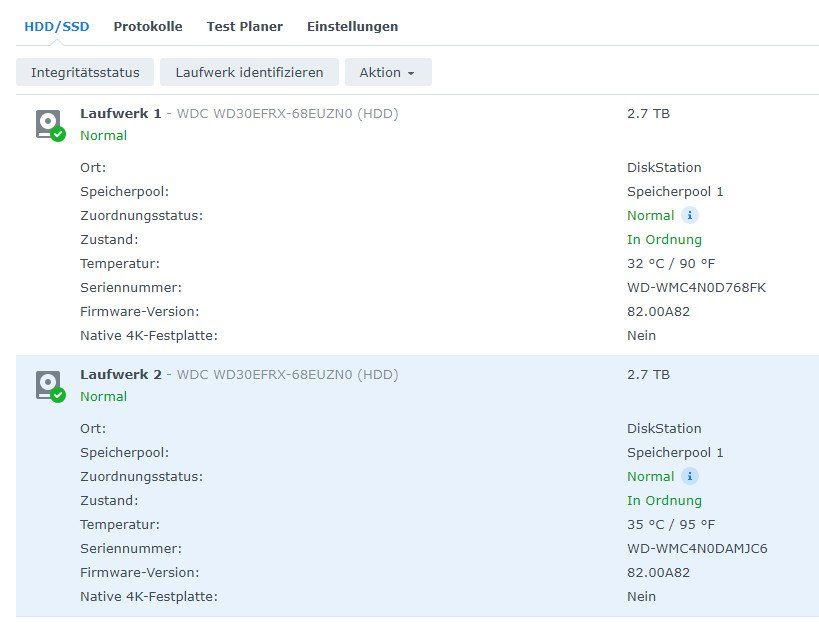Image resolution: width=819 pixels, height=631 pixels.
Task: Click the Laufwerk 1 hard drive icon
Action: [50, 125]
